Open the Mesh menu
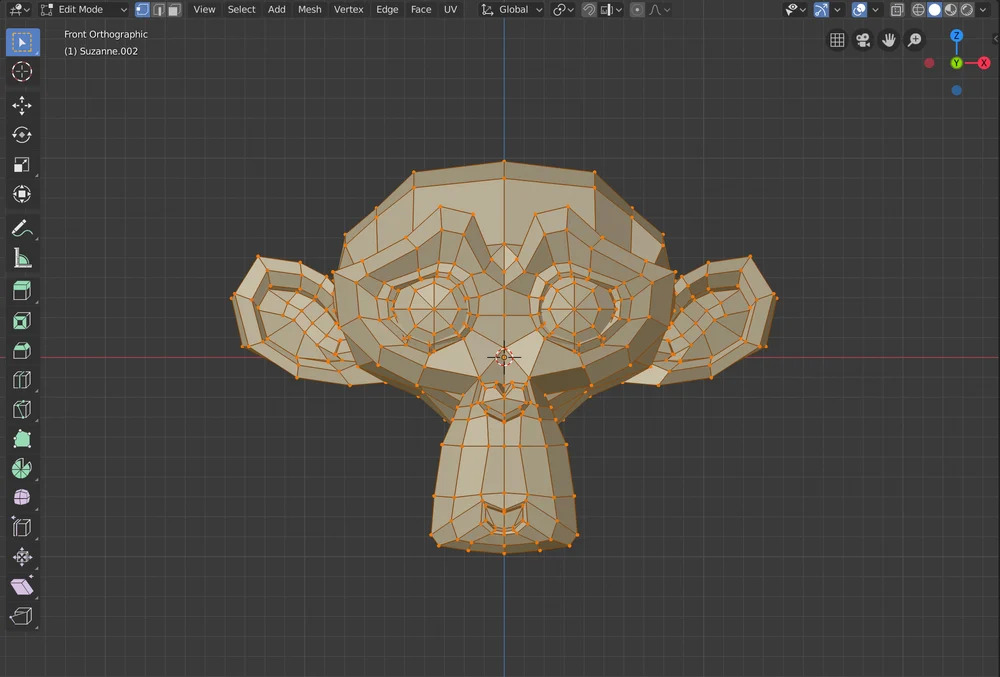The height and width of the screenshot is (677, 1000). click(x=310, y=10)
